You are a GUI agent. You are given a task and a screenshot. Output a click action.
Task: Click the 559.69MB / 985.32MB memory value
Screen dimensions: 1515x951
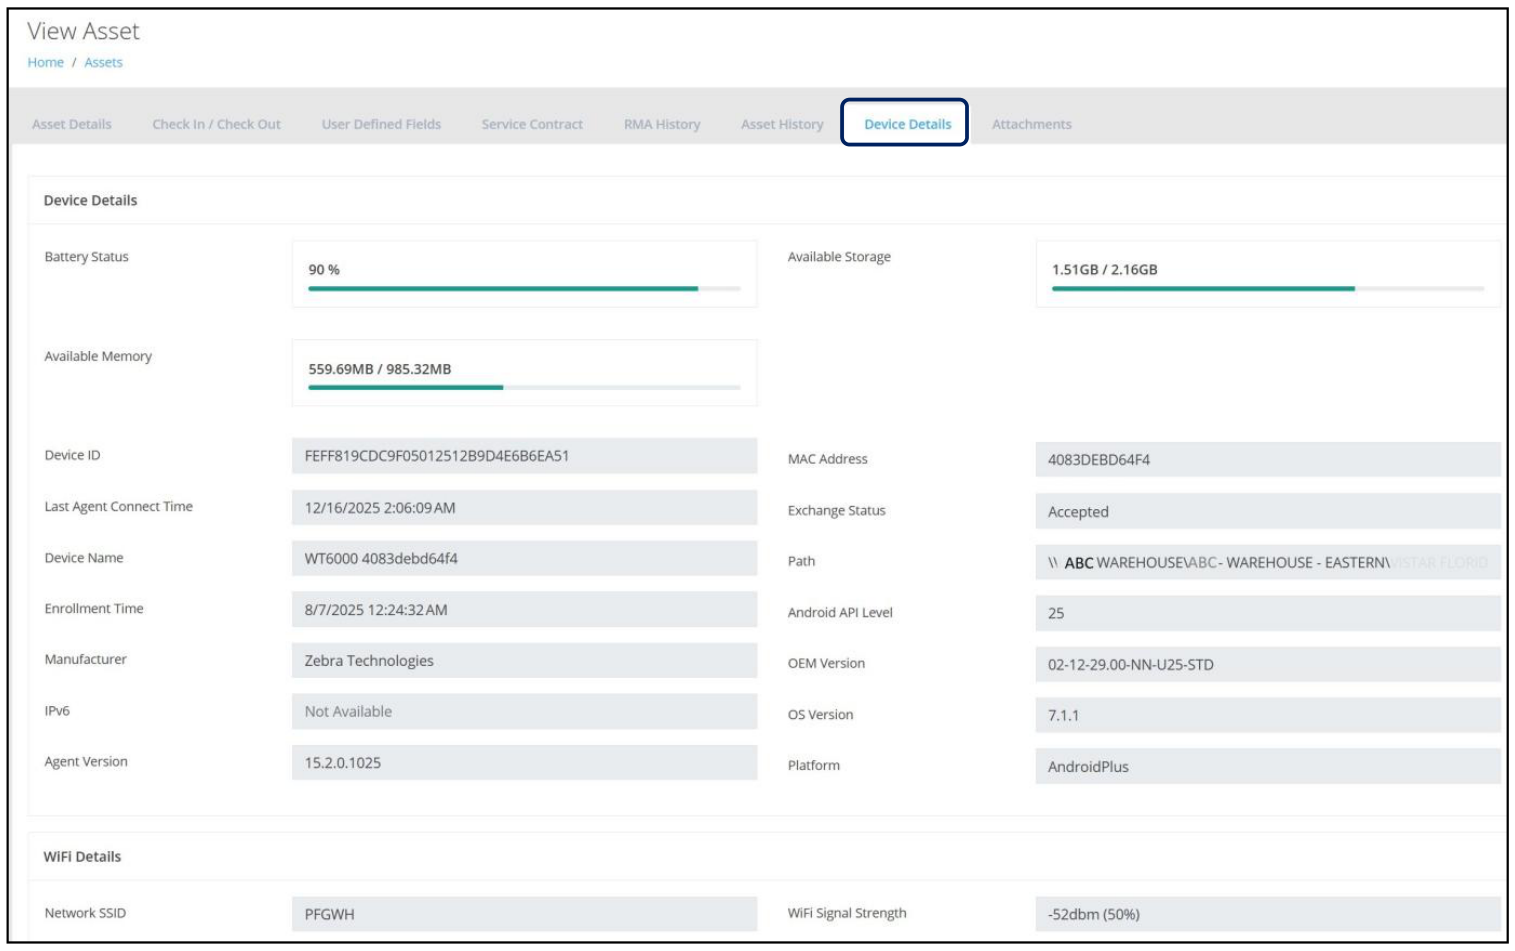(x=380, y=369)
